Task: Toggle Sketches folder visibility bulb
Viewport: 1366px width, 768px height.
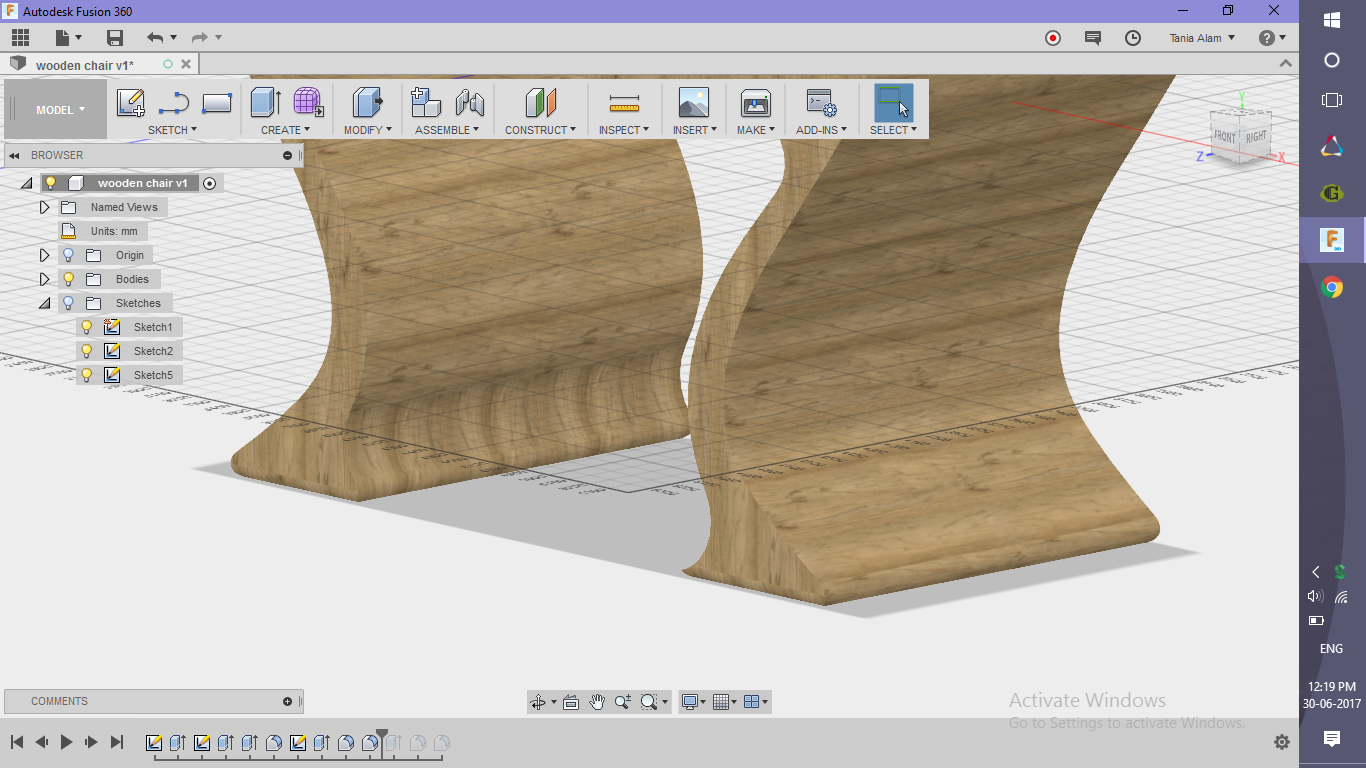Action: point(69,303)
